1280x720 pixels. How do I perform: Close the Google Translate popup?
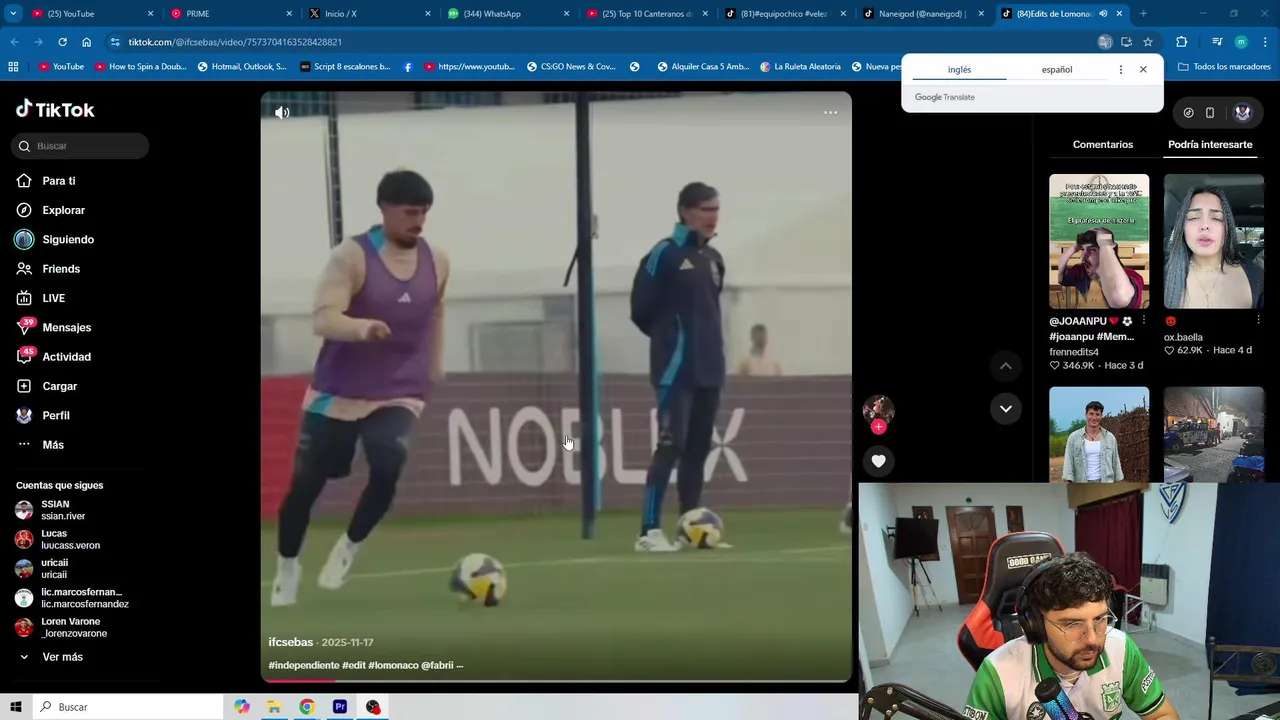pos(1143,70)
